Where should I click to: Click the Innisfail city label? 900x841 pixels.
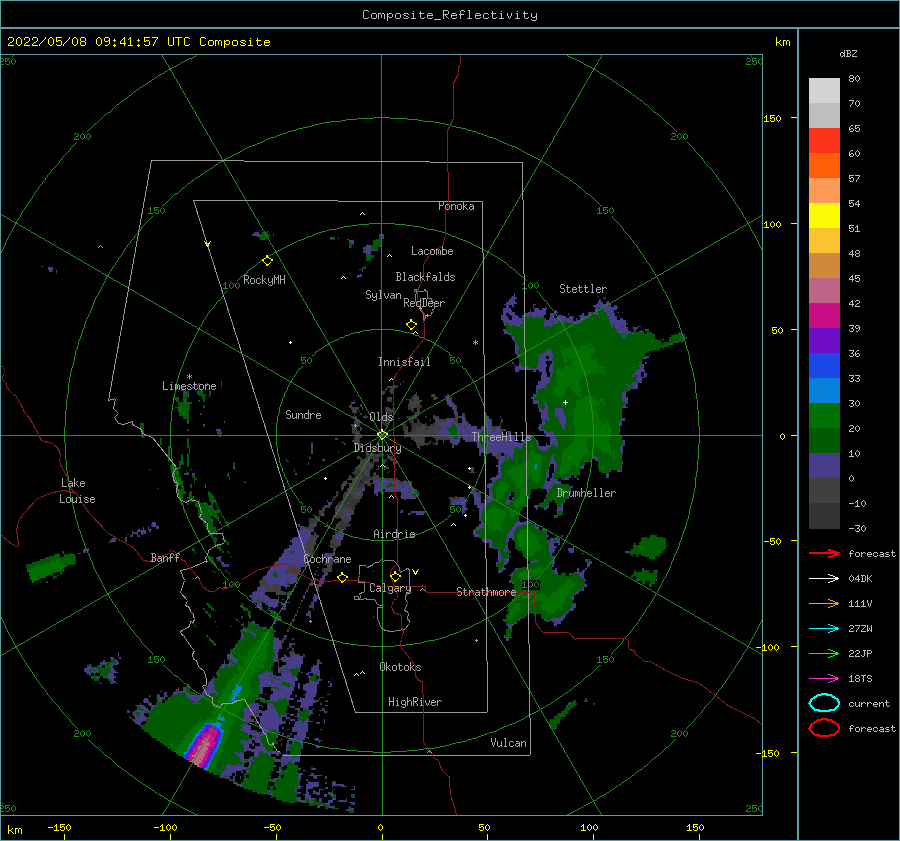(404, 362)
